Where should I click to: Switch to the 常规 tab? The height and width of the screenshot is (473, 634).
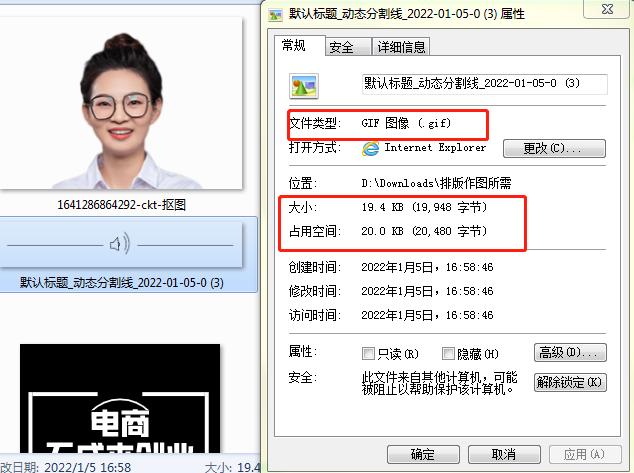pyautogui.click(x=296, y=46)
